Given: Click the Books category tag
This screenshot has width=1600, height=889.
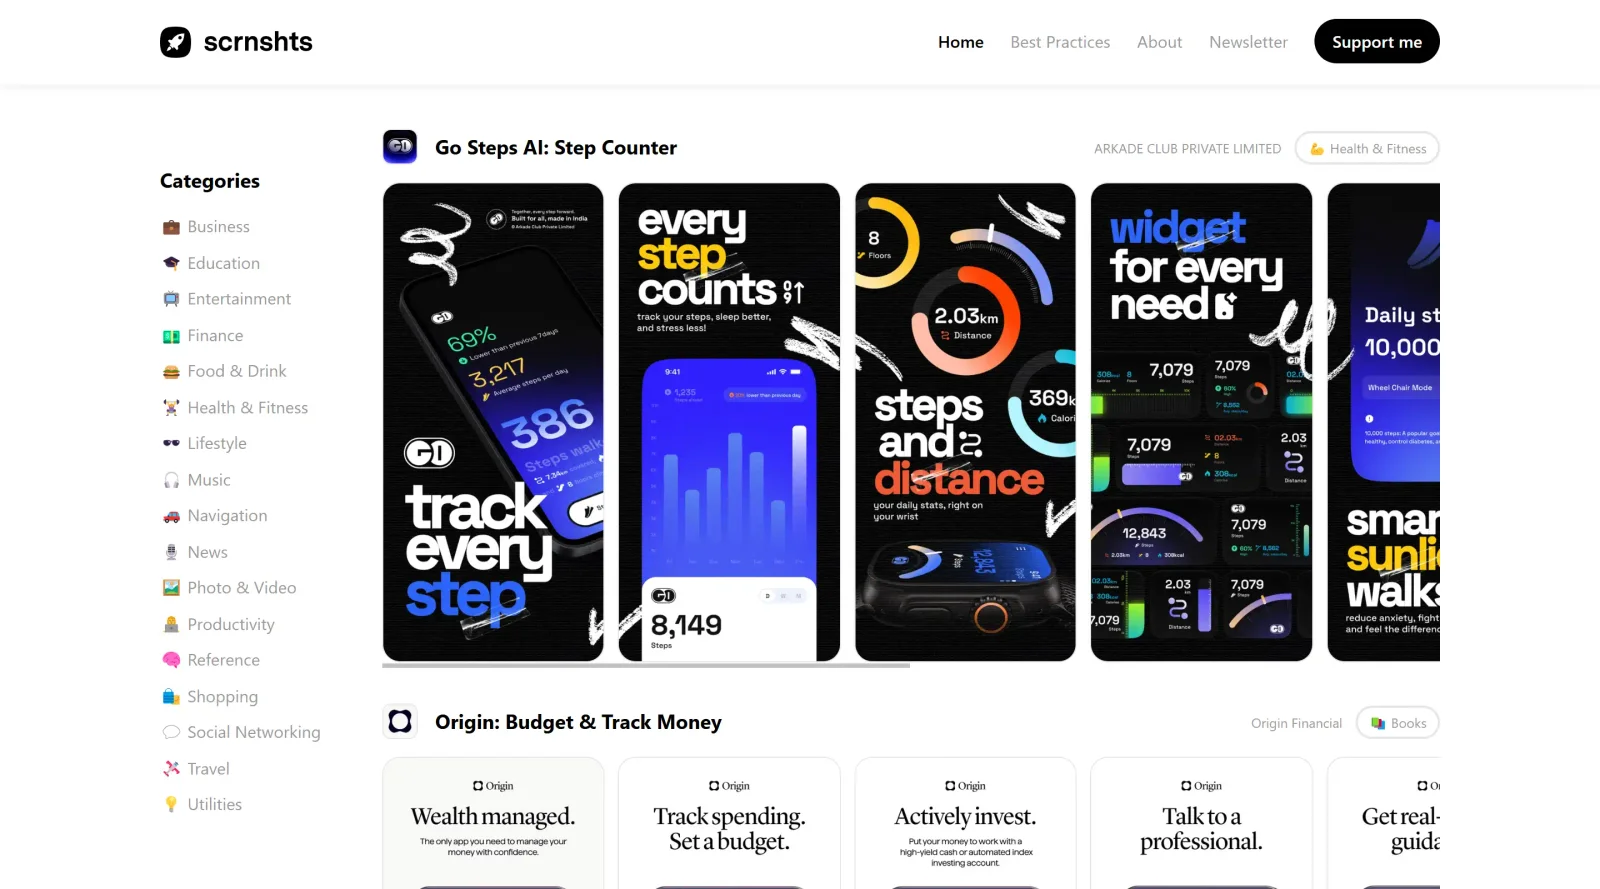Looking at the screenshot, I should pyautogui.click(x=1398, y=723).
